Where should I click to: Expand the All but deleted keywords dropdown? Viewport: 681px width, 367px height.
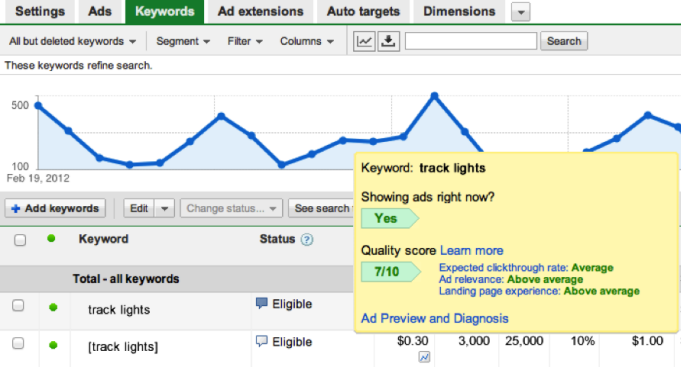tap(73, 41)
